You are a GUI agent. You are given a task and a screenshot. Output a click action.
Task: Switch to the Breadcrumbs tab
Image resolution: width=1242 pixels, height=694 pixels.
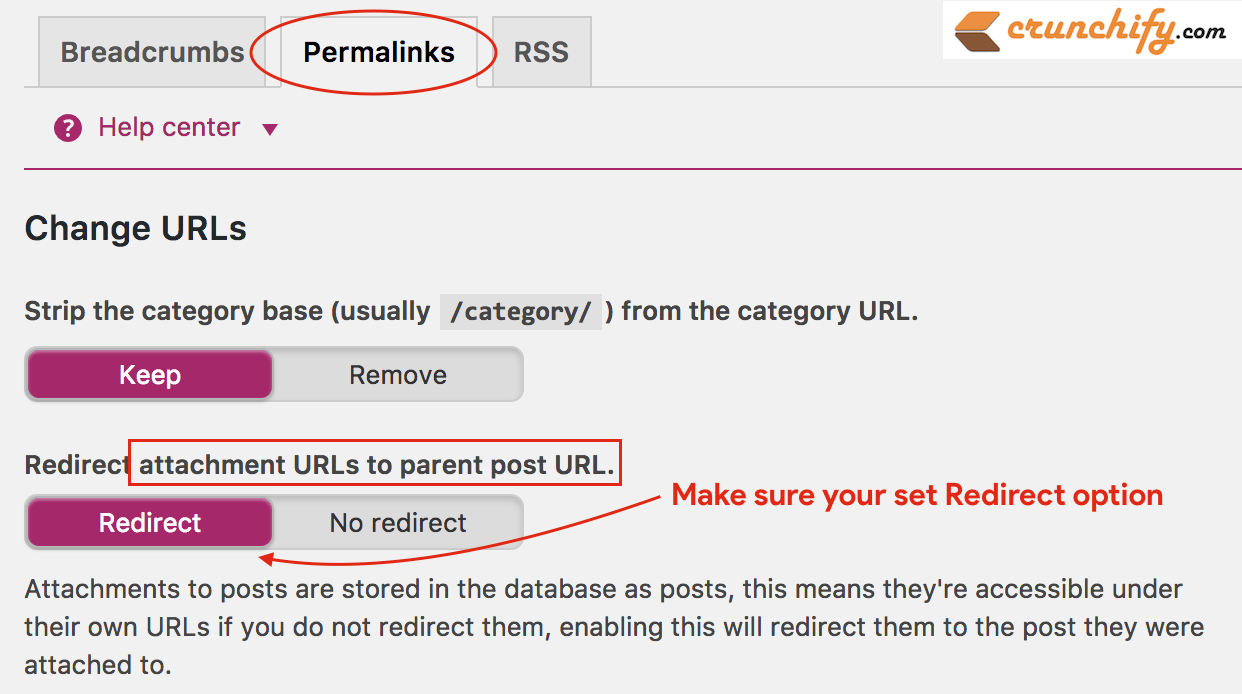point(152,52)
